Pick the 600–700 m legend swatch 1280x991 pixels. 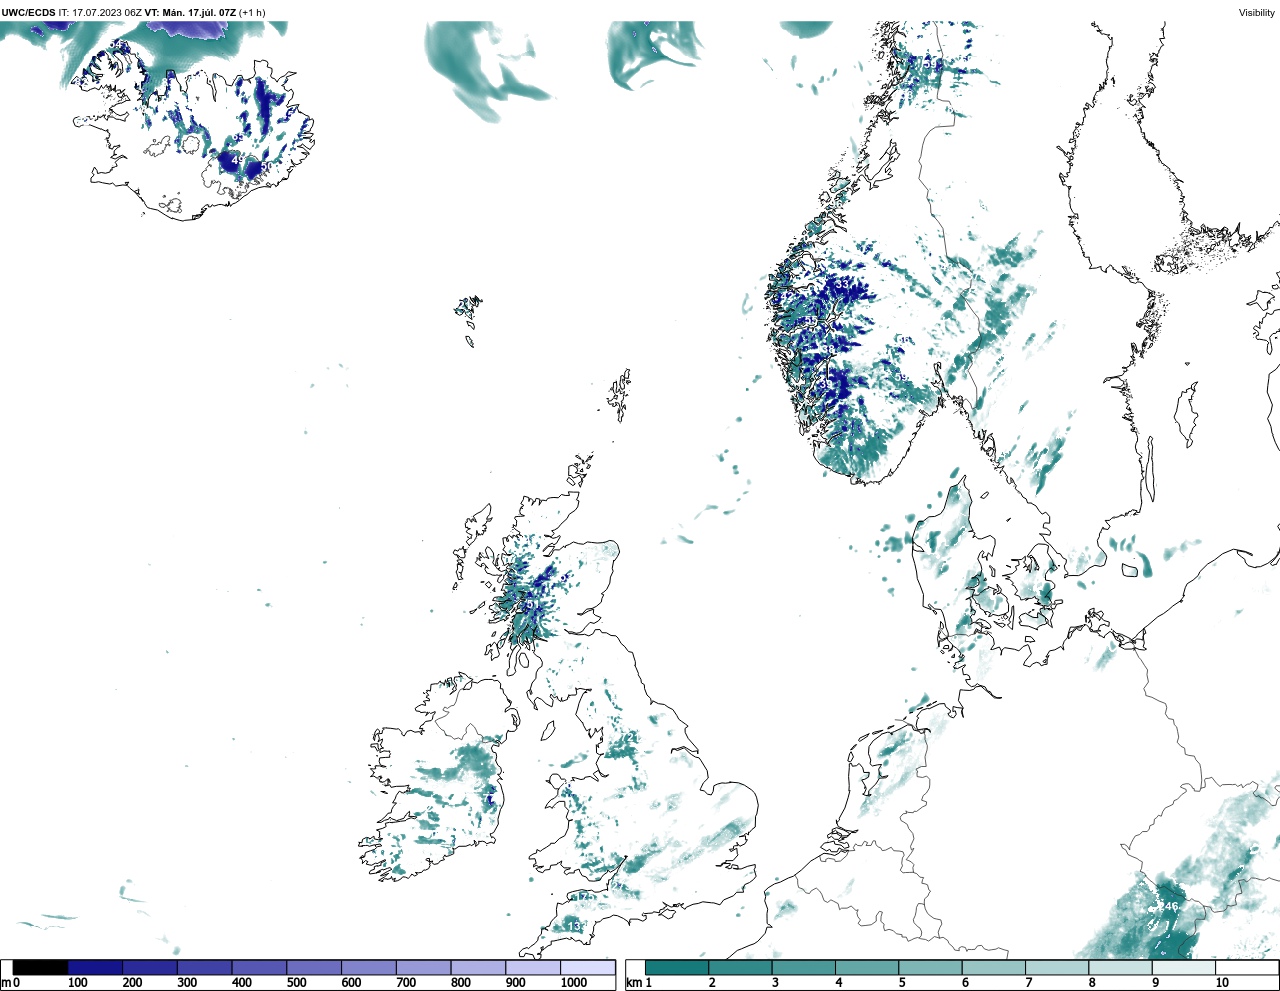pyautogui.click(x=368, y=967)
